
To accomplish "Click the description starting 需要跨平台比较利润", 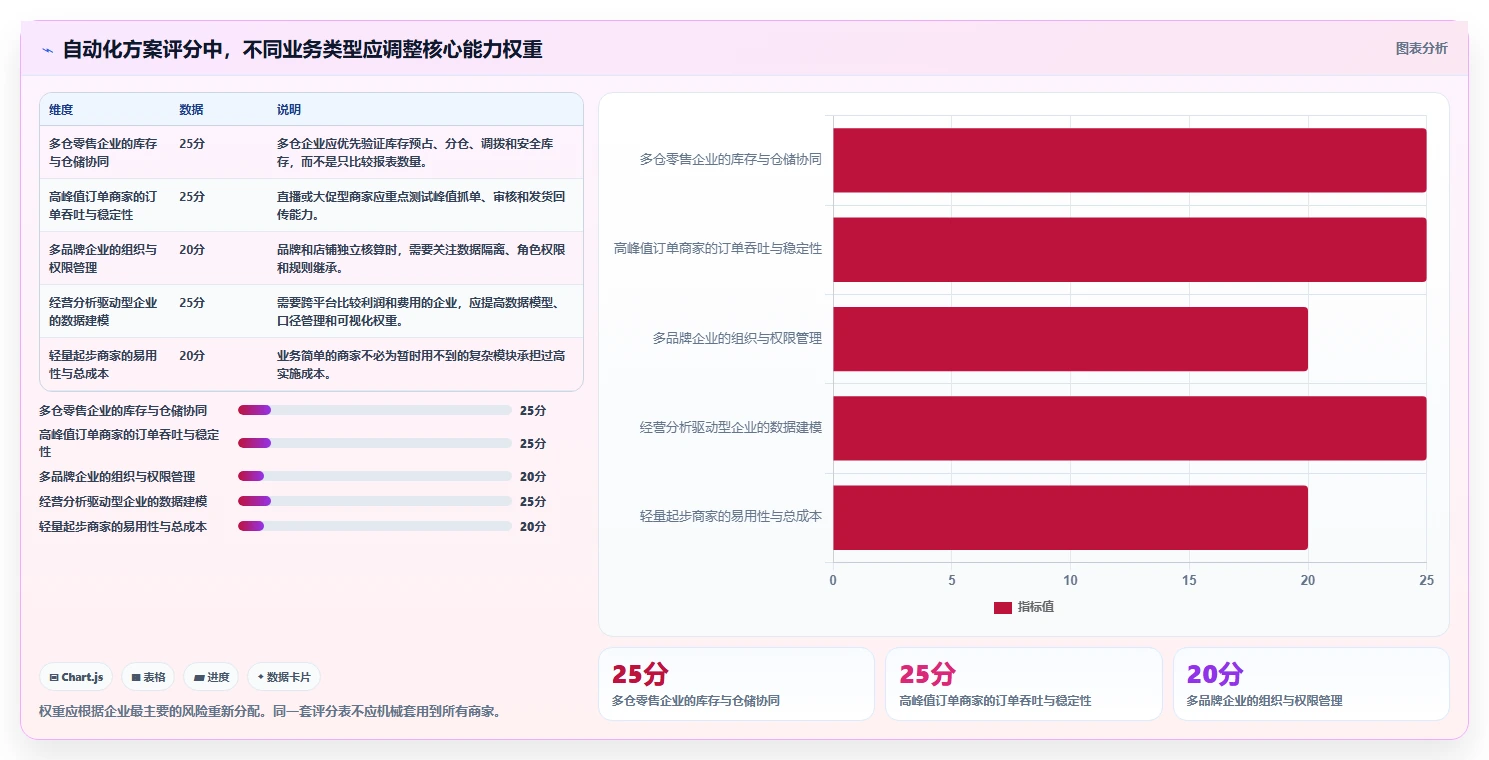I will tap(422, 311).
